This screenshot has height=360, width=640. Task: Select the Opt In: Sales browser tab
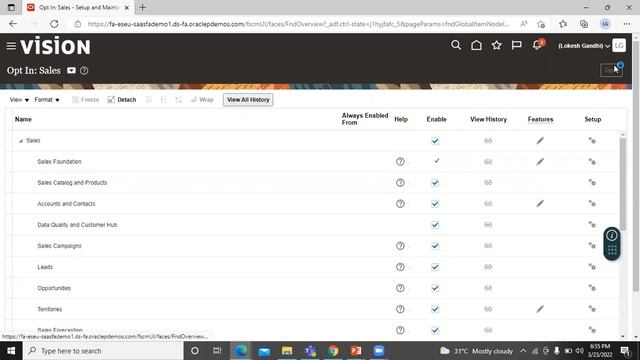(78, 7)
